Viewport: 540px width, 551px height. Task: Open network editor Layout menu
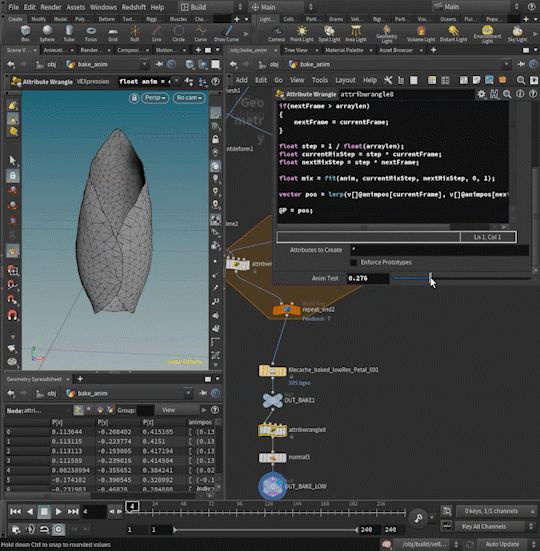pos(345,80)
